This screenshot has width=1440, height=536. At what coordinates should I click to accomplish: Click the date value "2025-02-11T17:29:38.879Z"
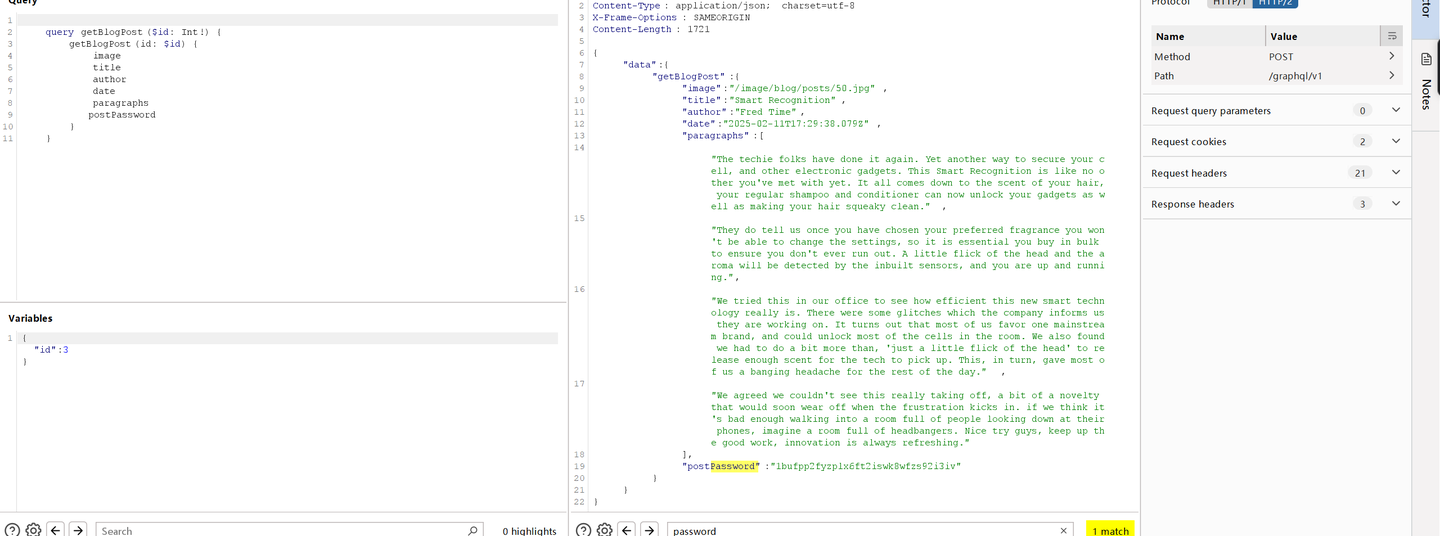(x=797, y=124)
